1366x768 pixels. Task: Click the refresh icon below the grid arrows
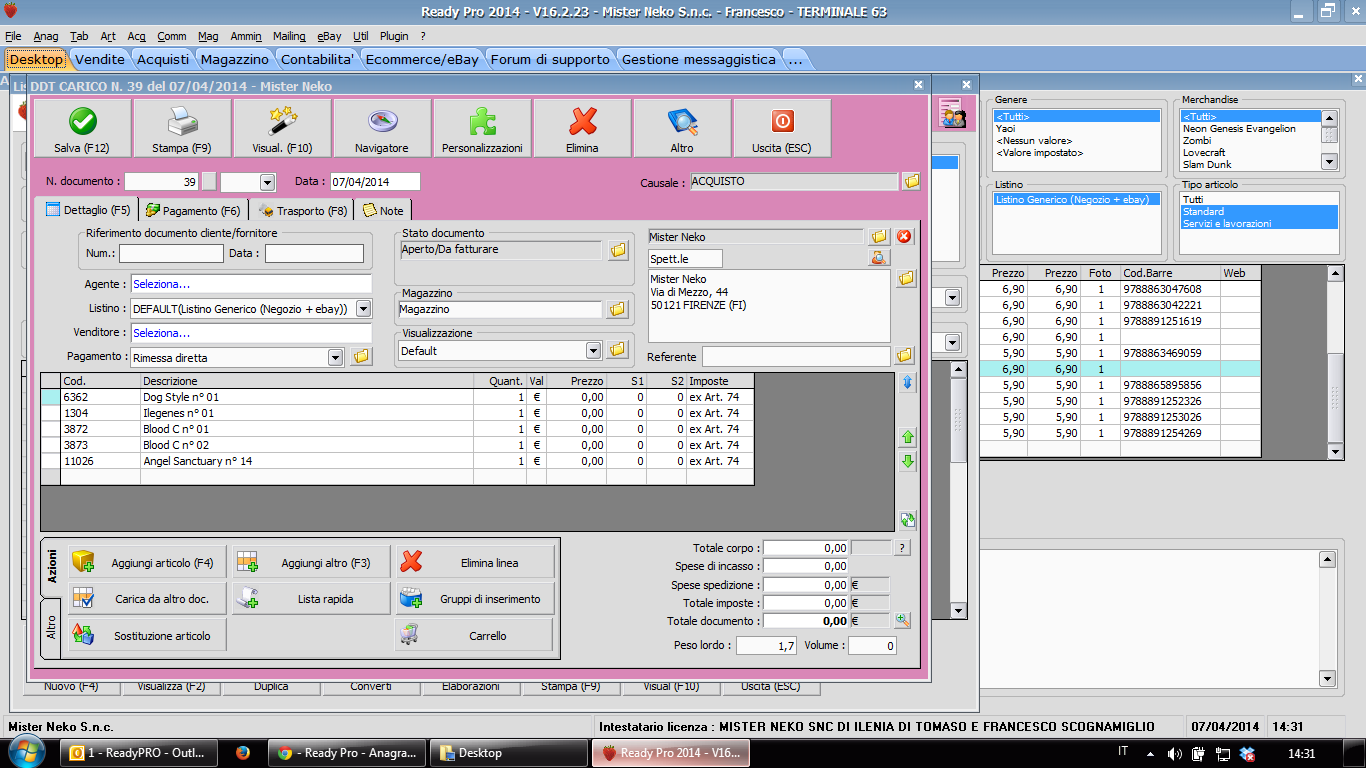908,520
